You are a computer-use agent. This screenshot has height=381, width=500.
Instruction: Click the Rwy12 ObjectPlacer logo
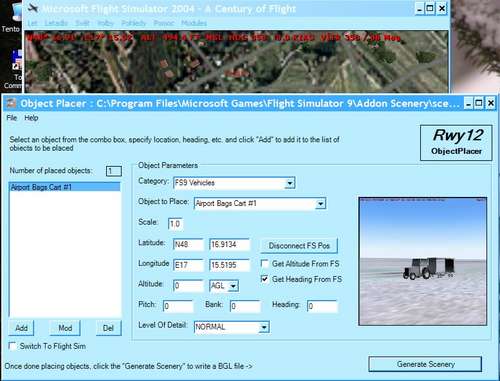(x=456, y=143)
